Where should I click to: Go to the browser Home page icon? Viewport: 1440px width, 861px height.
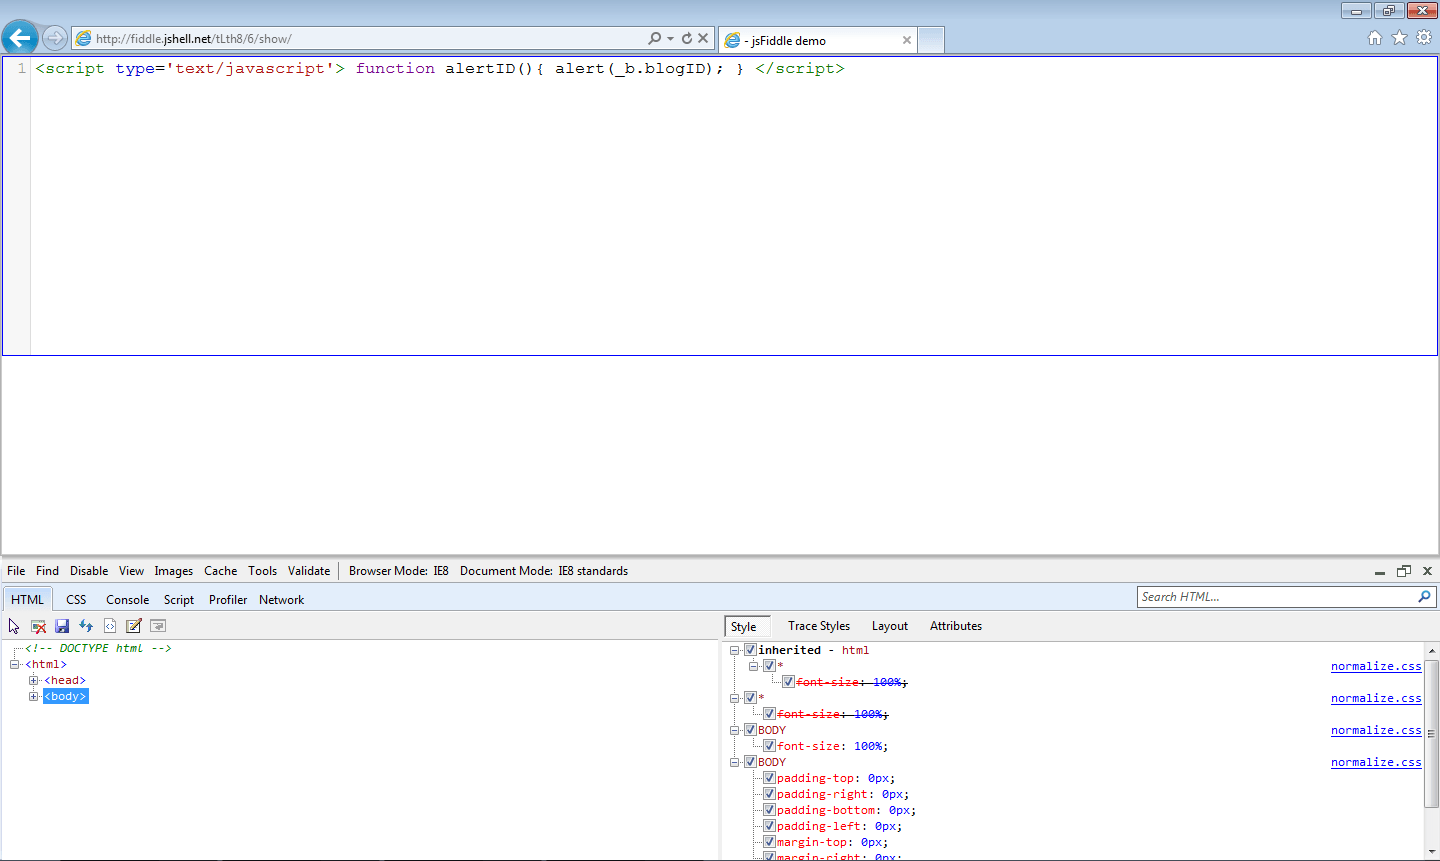click(x=1375, y=38)
